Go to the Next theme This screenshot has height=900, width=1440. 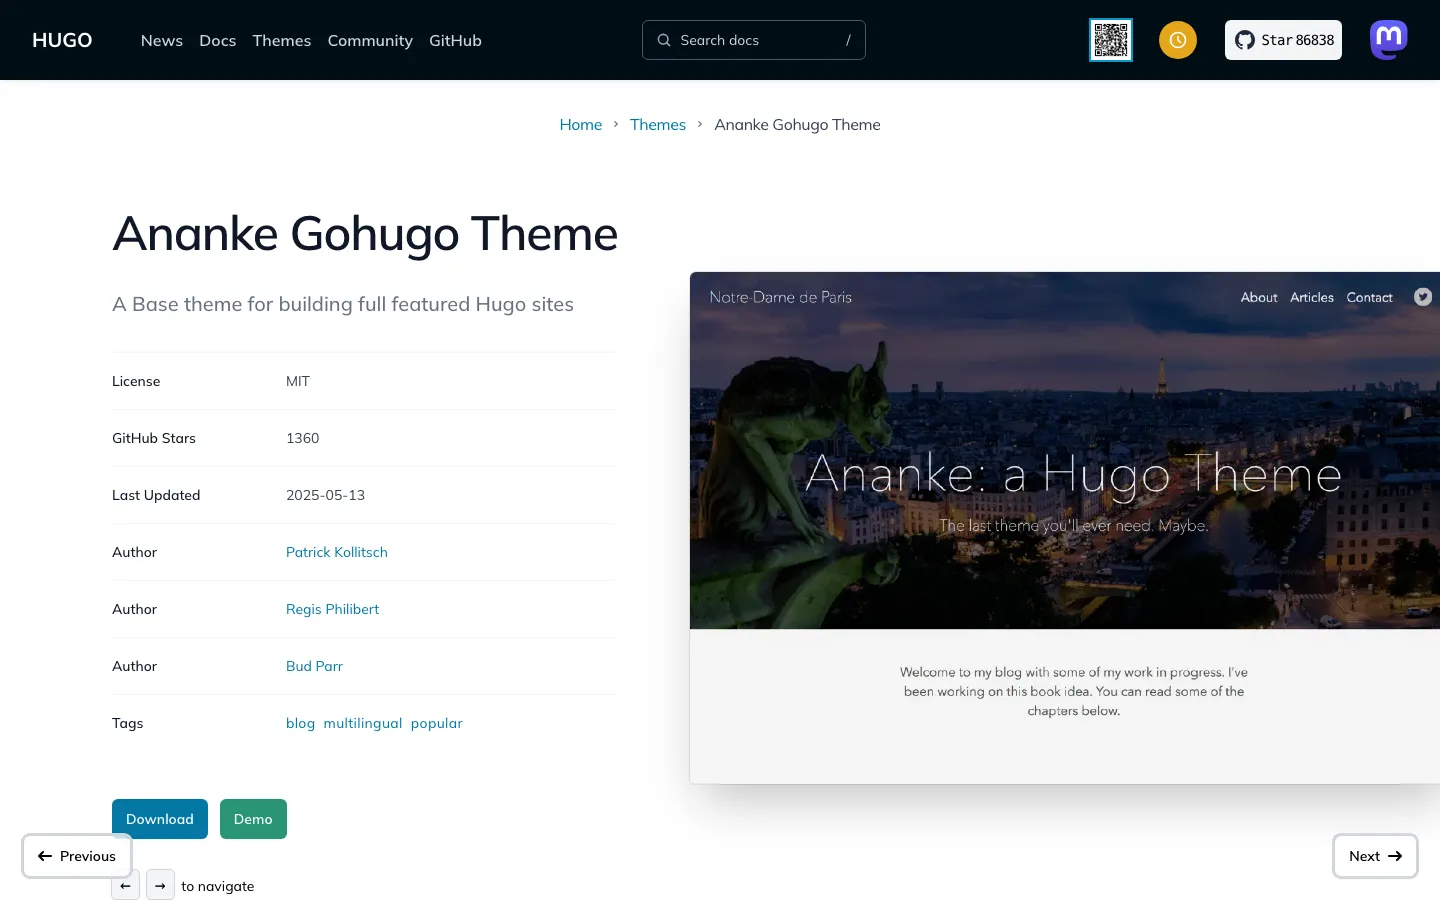[x=1375, y=856]
